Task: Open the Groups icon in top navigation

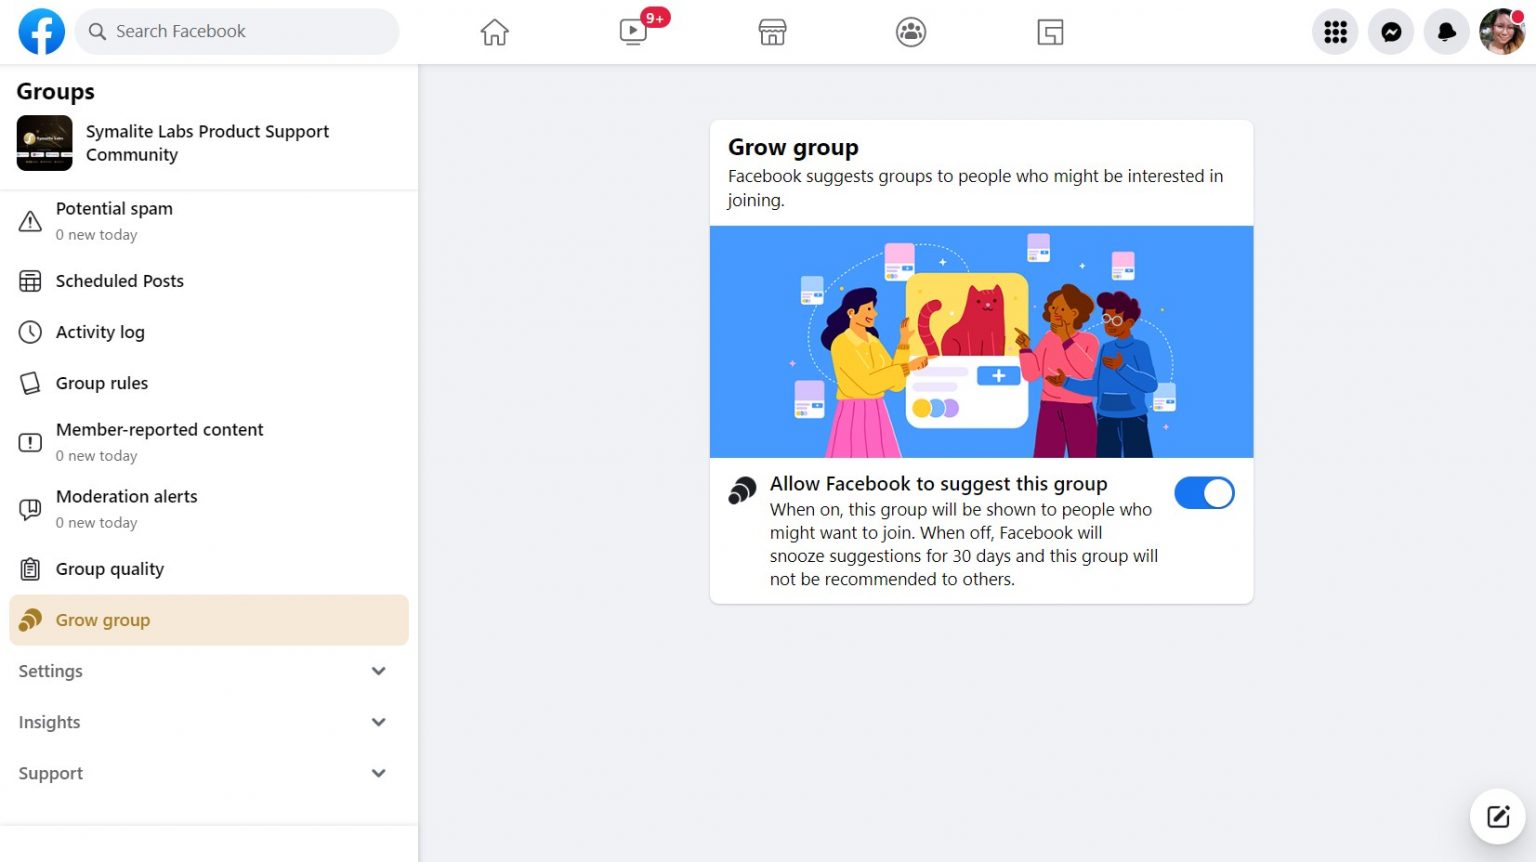Action: coord(910,31)
